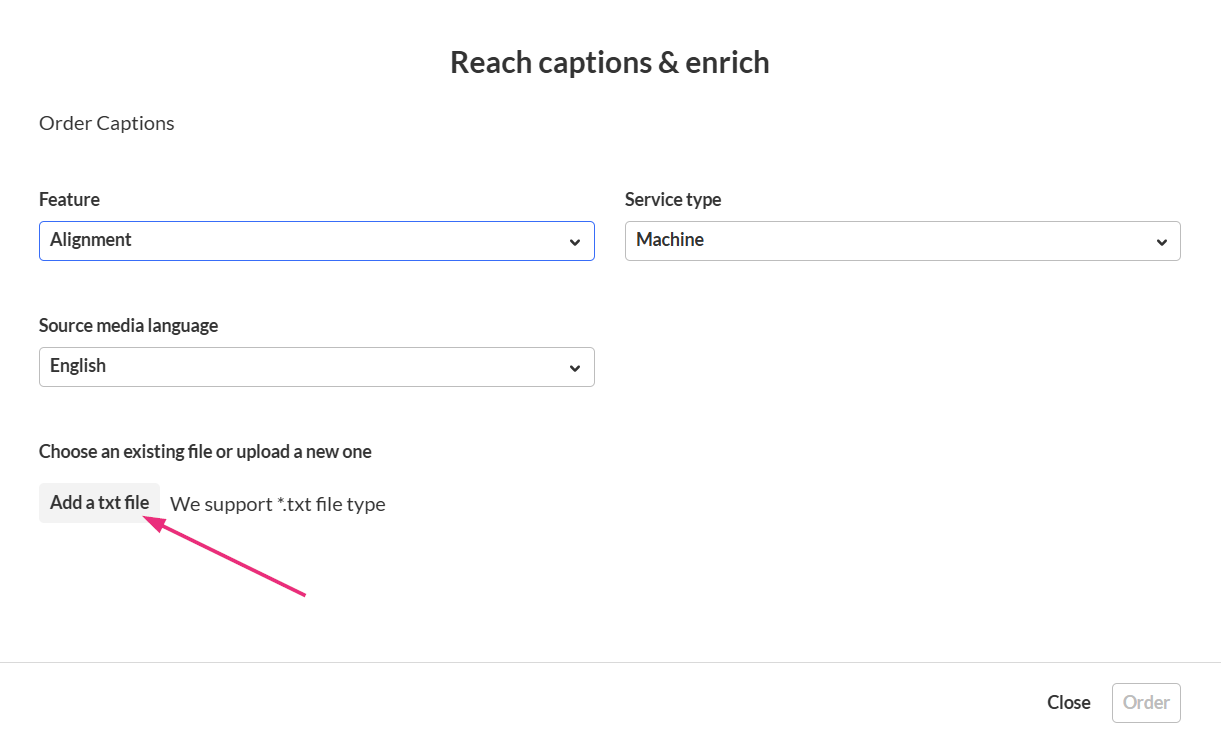Click the Order Captions subtitle text
The height and width of the screenshot is (735, 1221).
pyautogui.click(x=107, y=123)
